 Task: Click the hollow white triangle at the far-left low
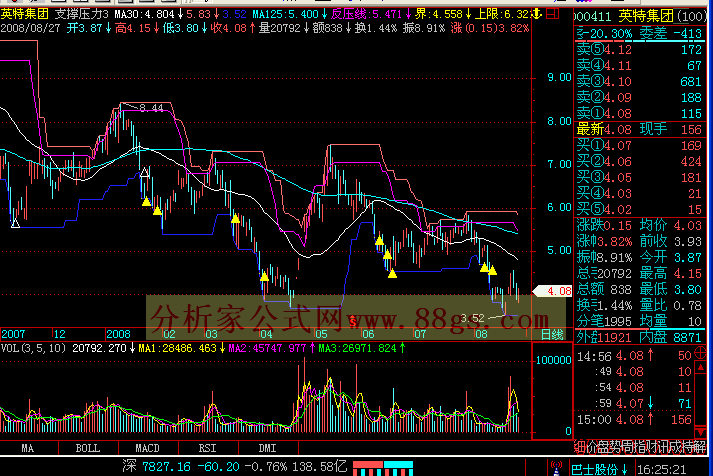[15, 223]
